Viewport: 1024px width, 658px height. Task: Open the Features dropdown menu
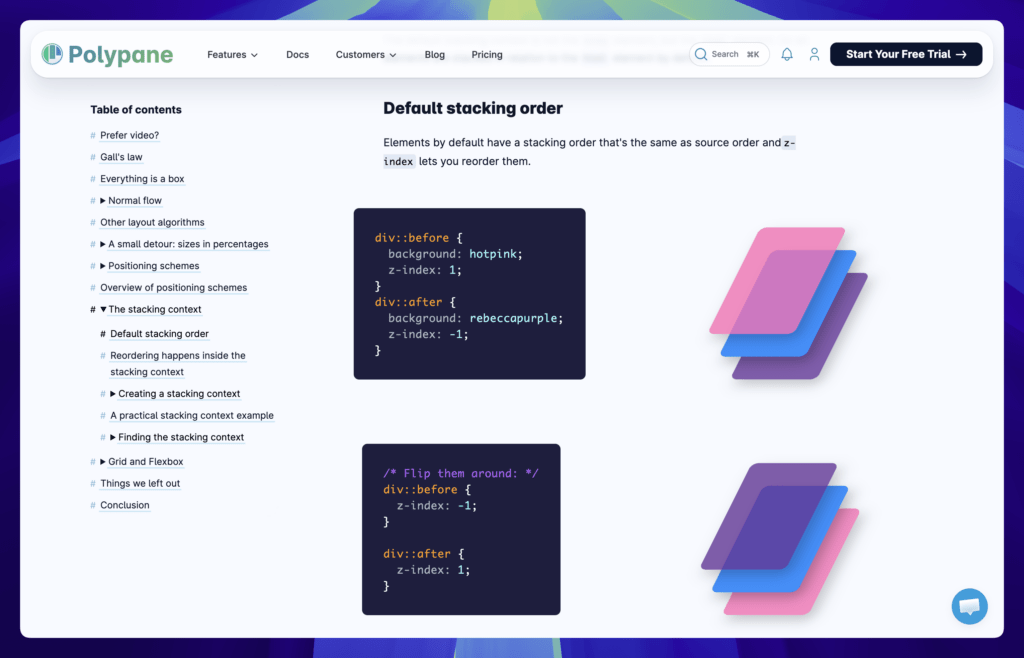point(232,55)
